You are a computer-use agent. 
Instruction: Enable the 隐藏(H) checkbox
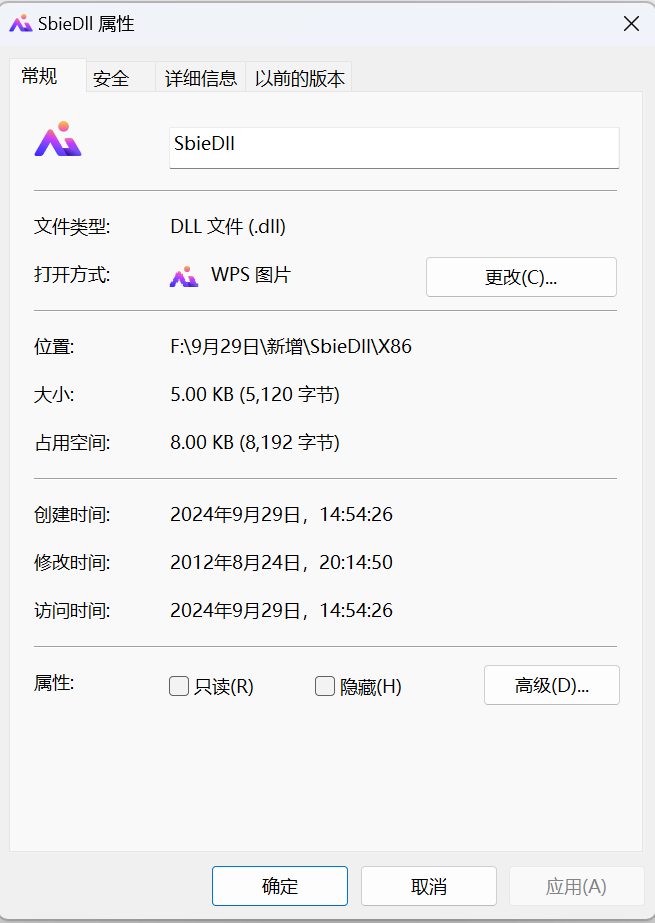tap(324, 686)
